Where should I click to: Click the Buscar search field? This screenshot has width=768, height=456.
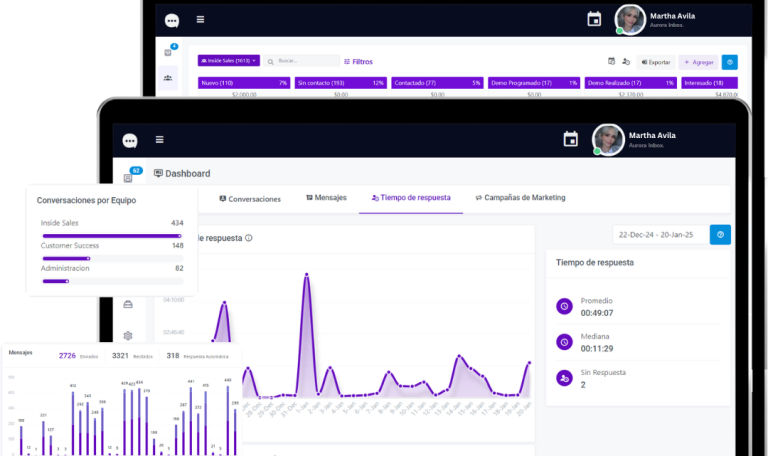pos(302,61)
